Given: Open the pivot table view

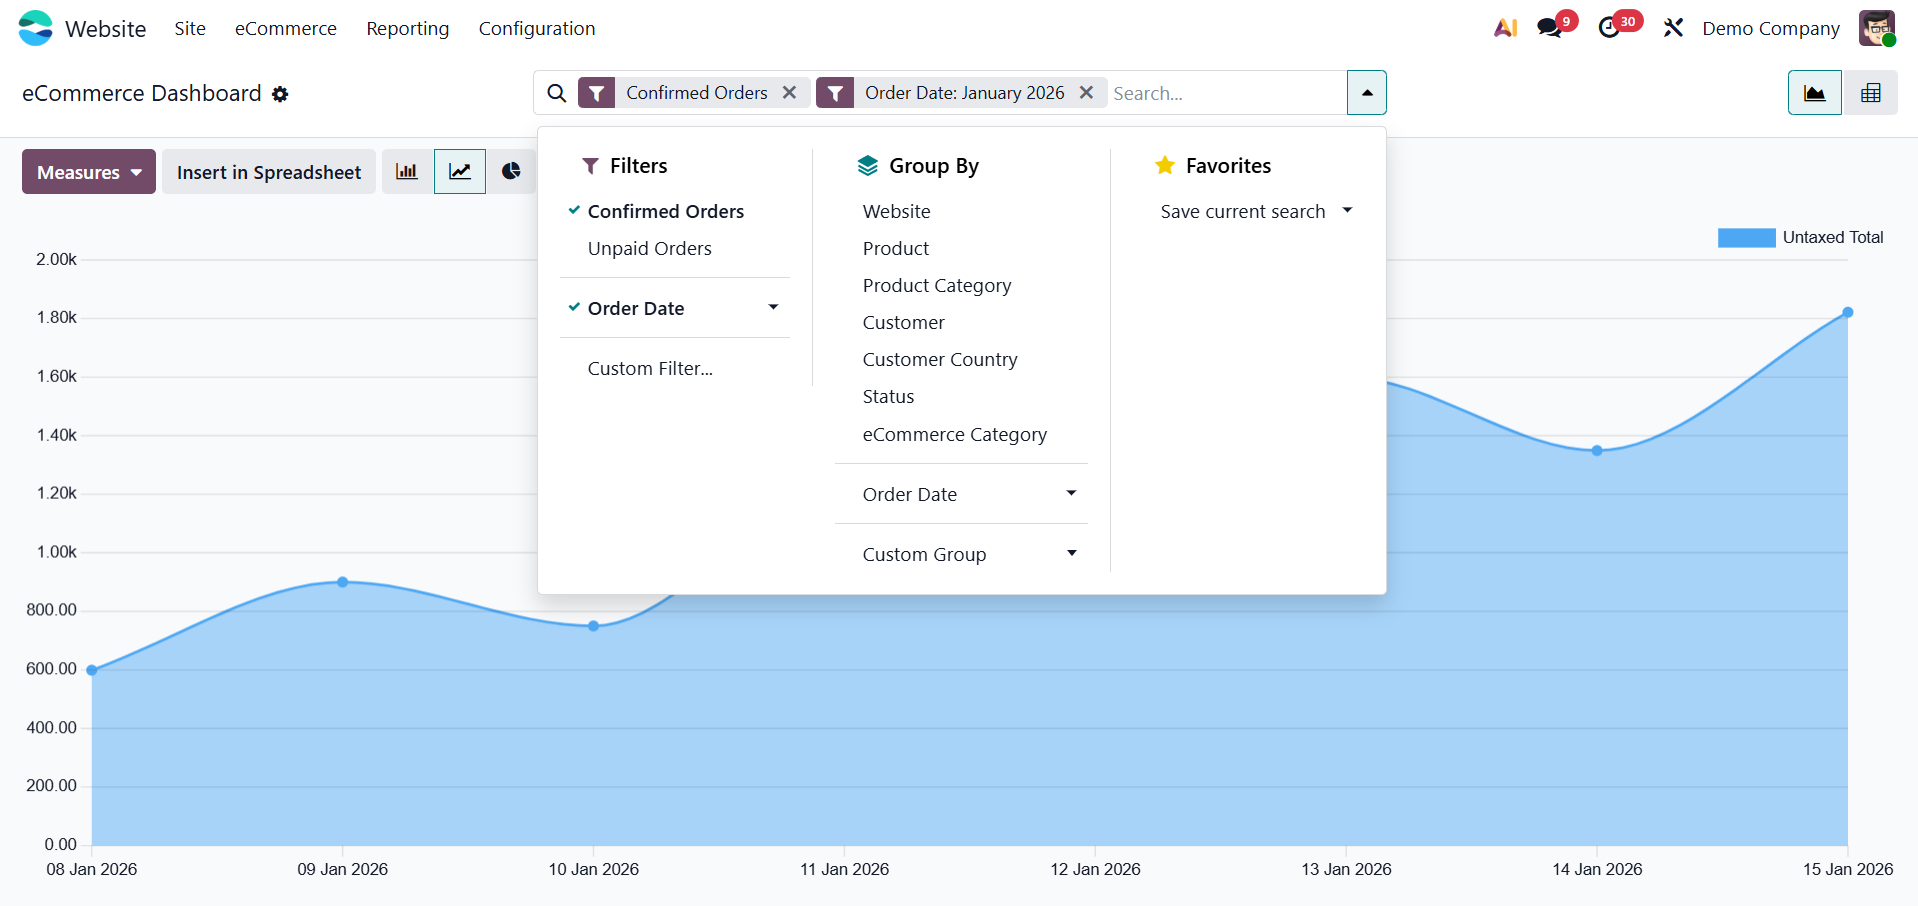Looking at the screenshot, I should point(1870,93).
